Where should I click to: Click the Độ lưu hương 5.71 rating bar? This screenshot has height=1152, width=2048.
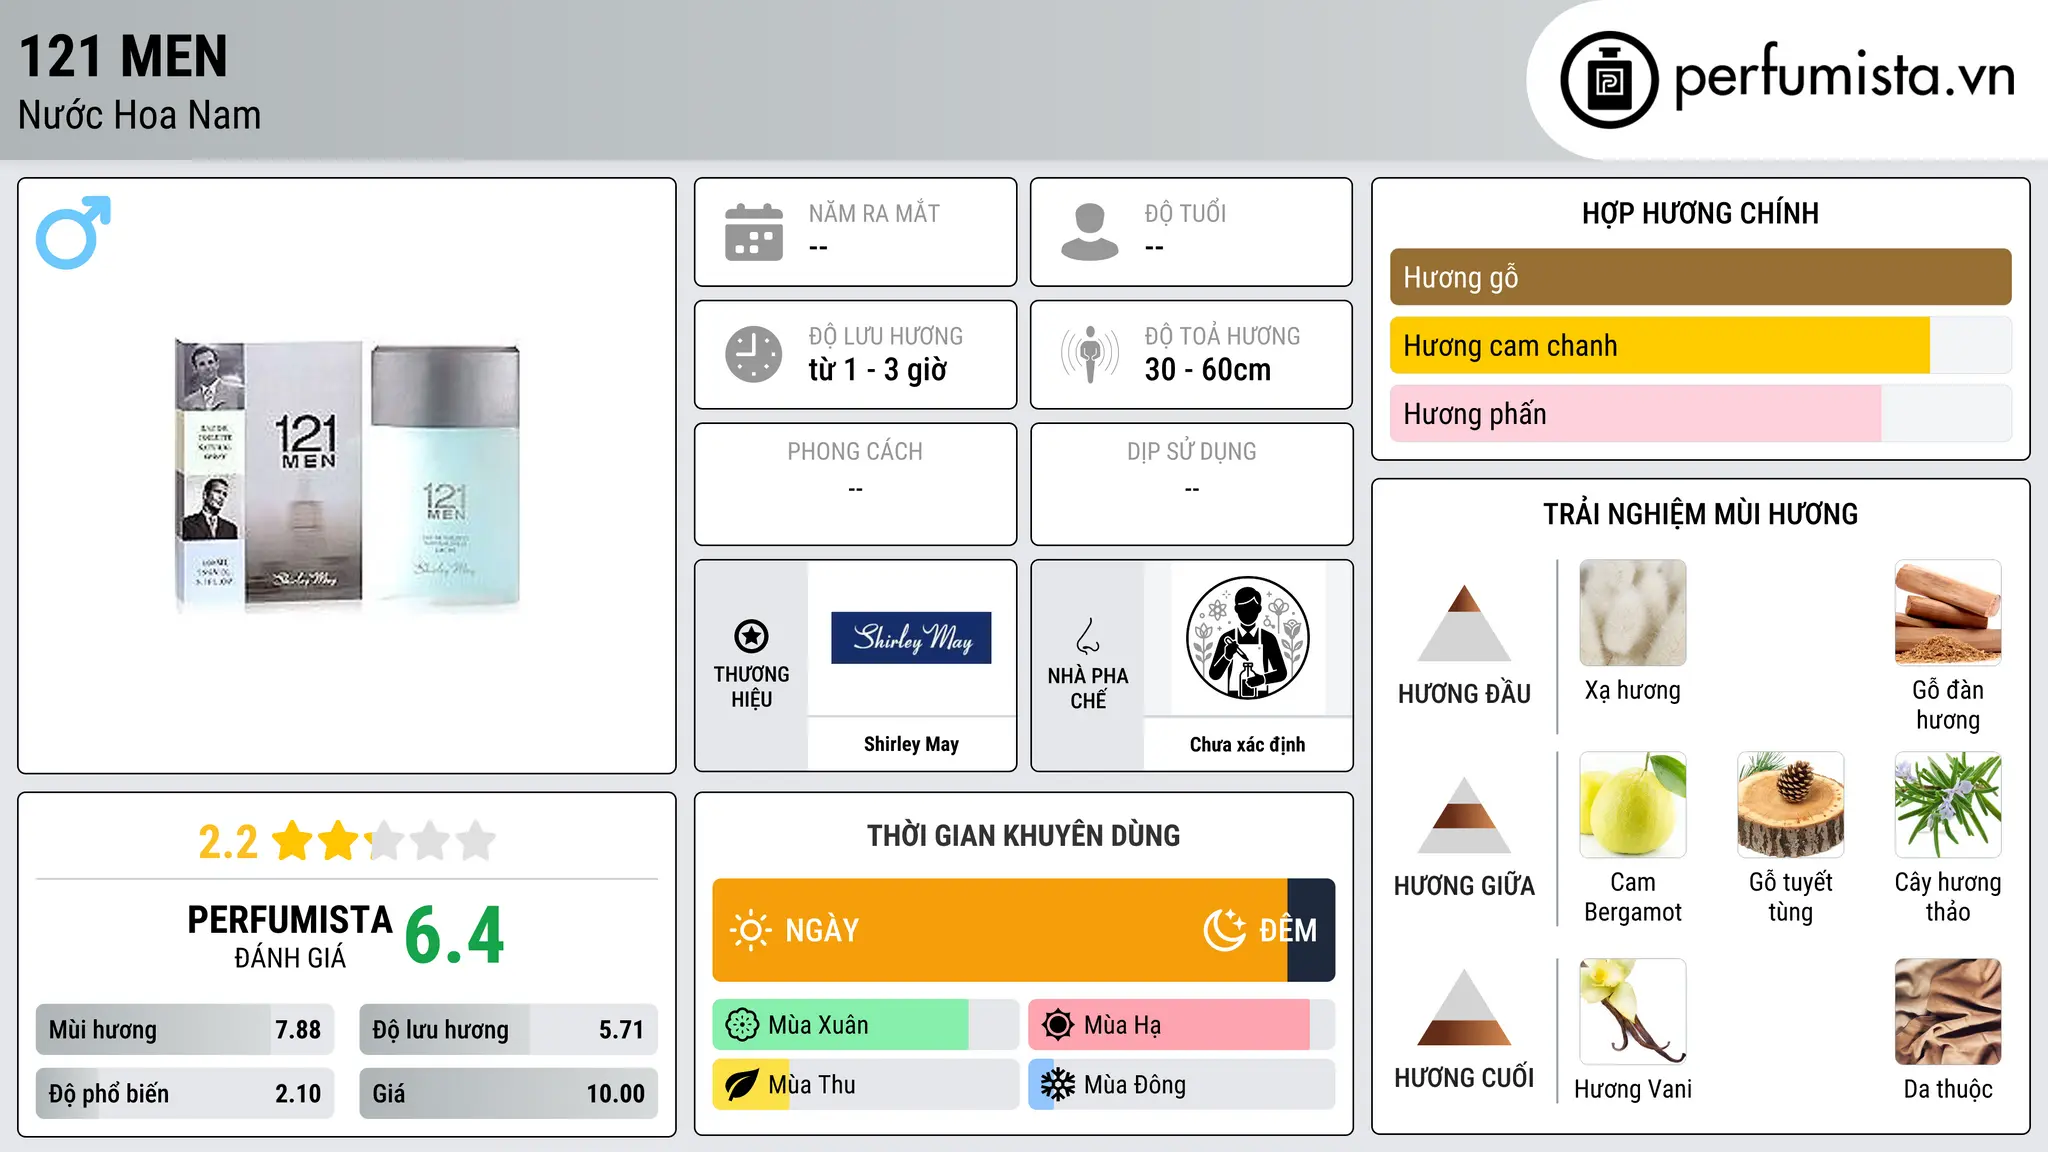pos(508,1030)
